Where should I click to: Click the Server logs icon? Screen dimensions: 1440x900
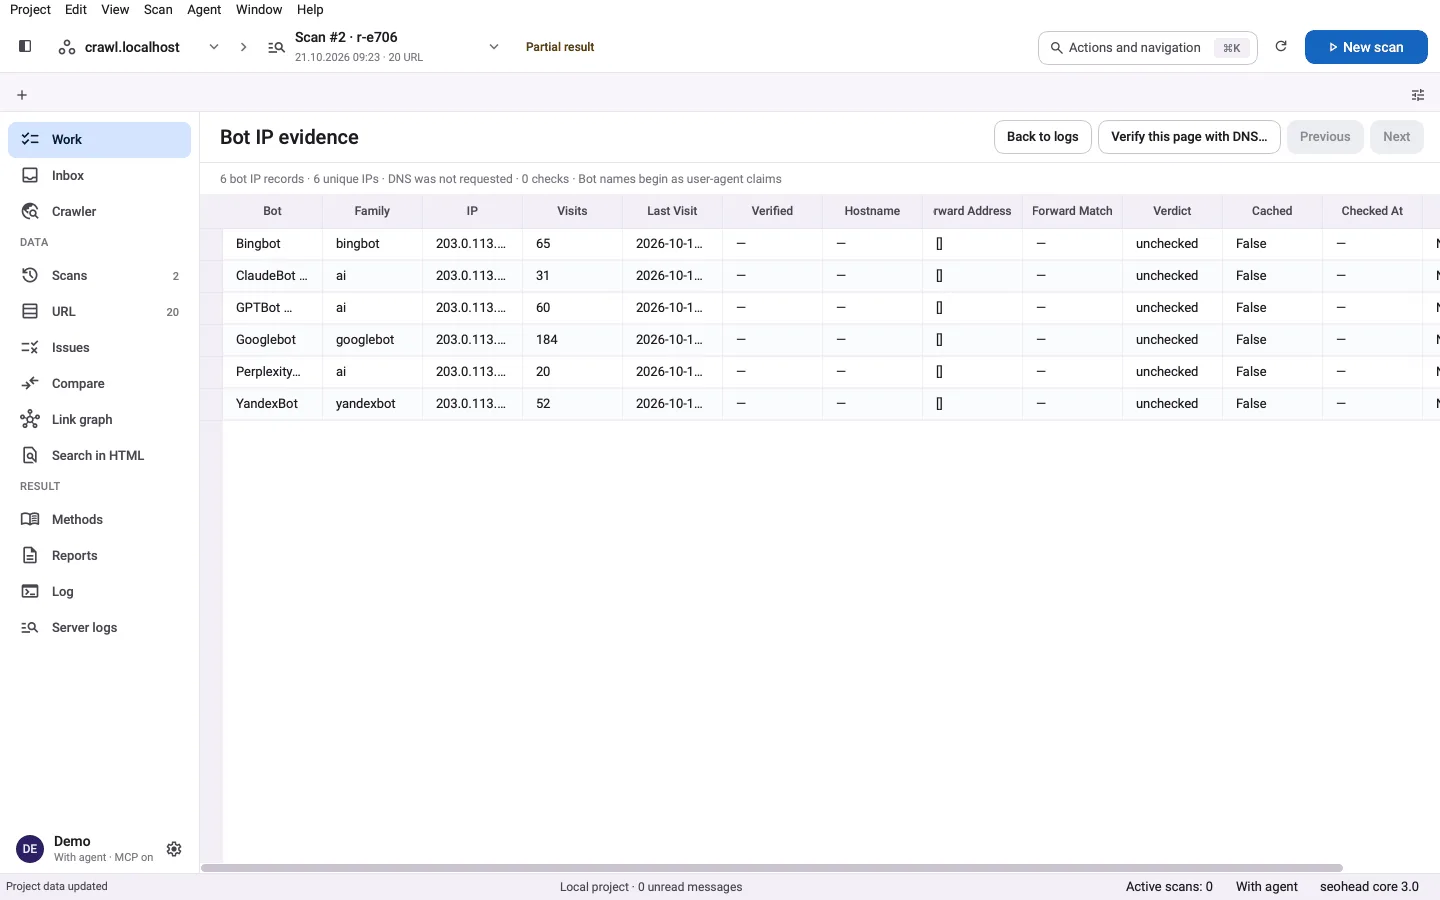[x=30, y=627]
